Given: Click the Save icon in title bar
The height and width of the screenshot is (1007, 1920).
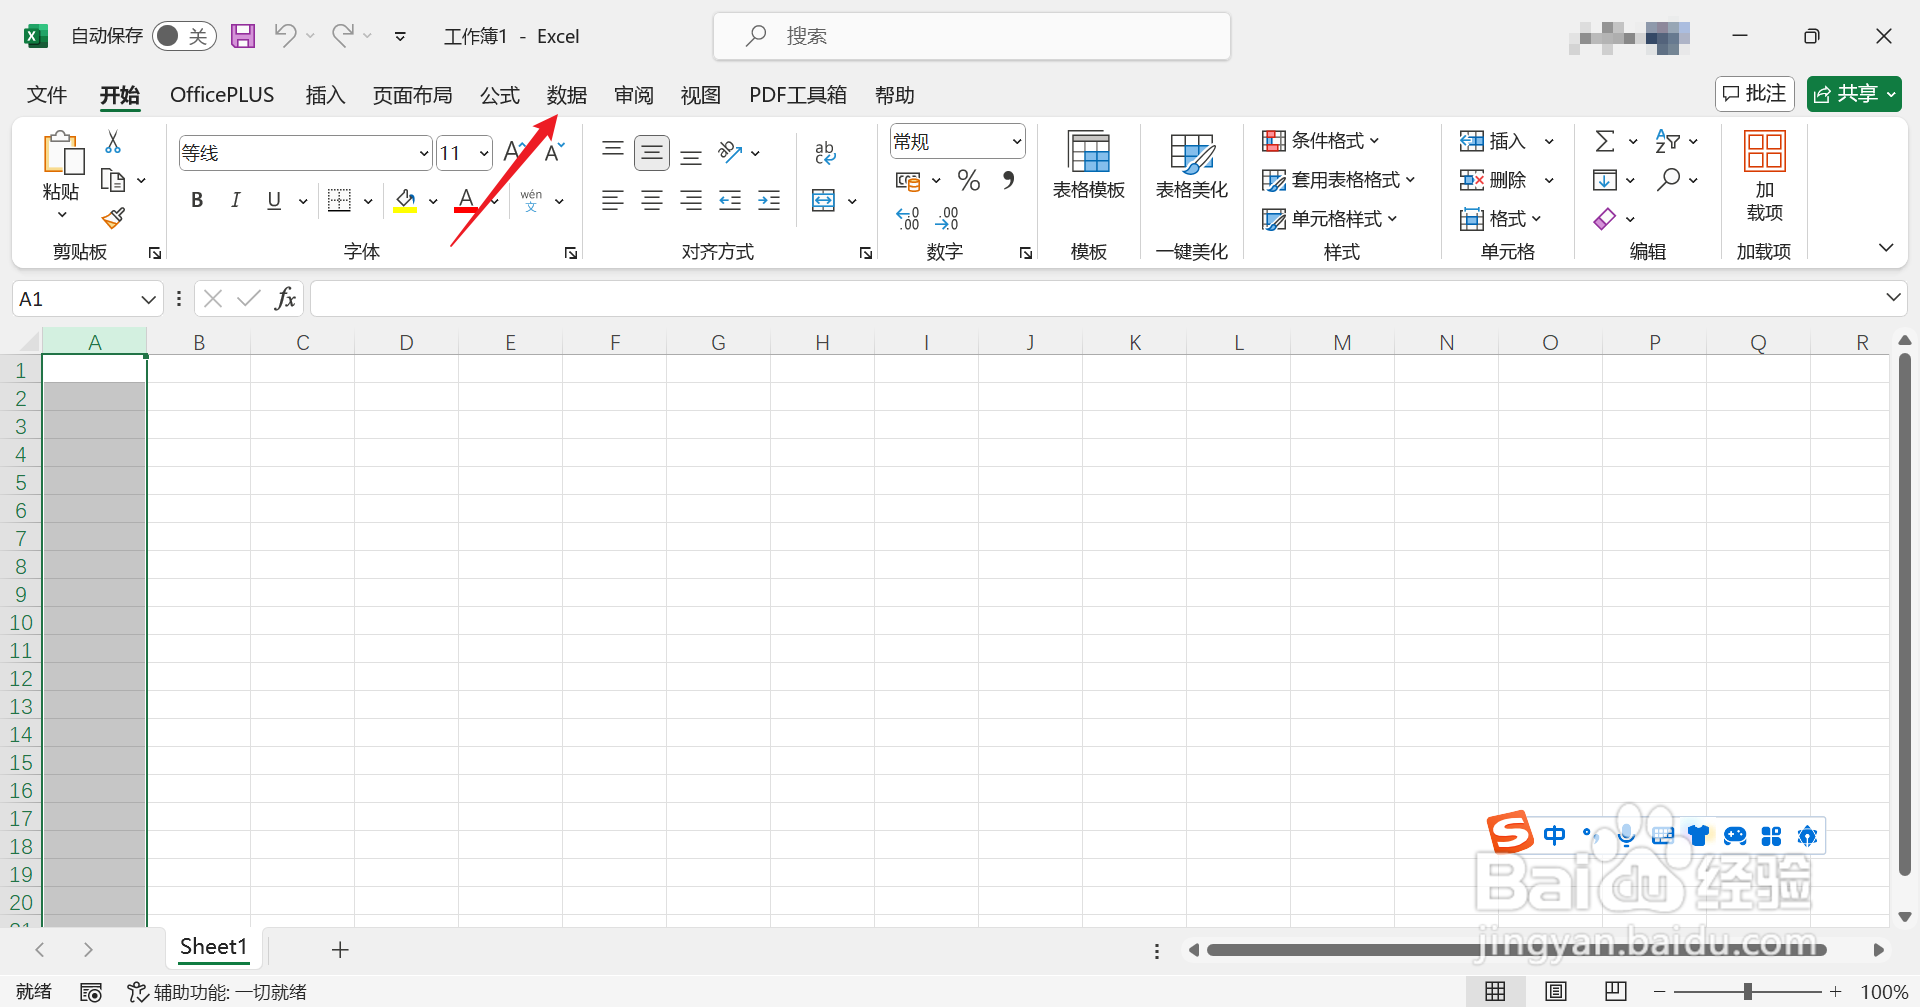Looking at the screenshot, I should pyautogui.click(x=243, y=36).
